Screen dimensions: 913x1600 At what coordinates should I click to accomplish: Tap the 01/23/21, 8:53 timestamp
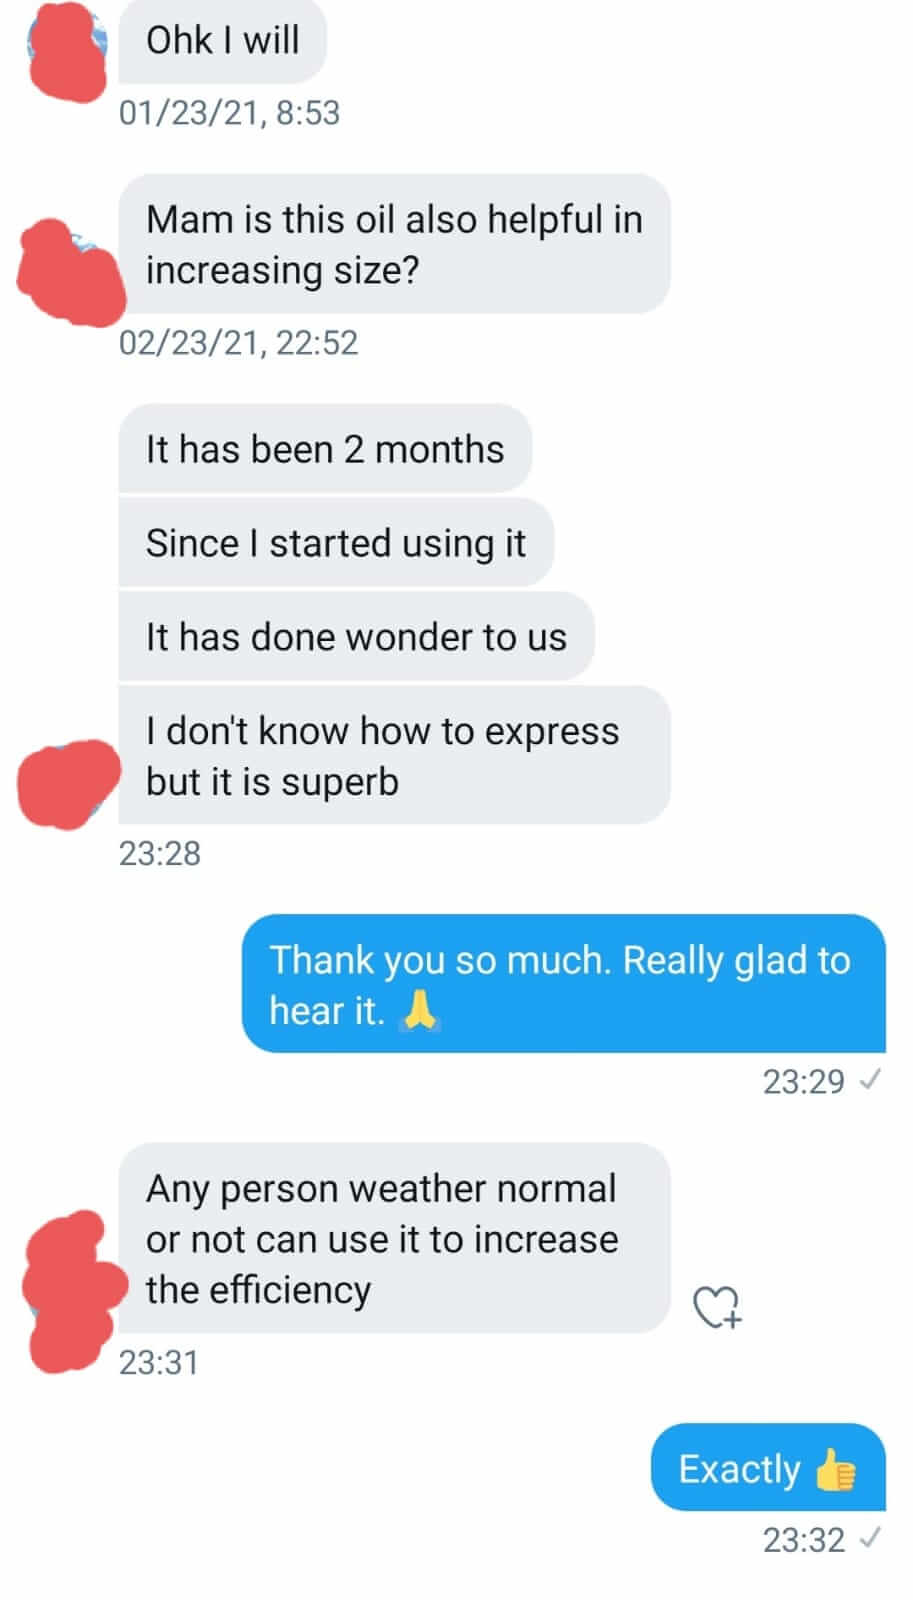[x=229, y=113]
